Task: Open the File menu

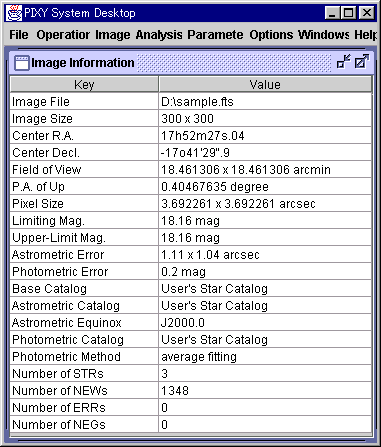Action: (x=19, y=35)
